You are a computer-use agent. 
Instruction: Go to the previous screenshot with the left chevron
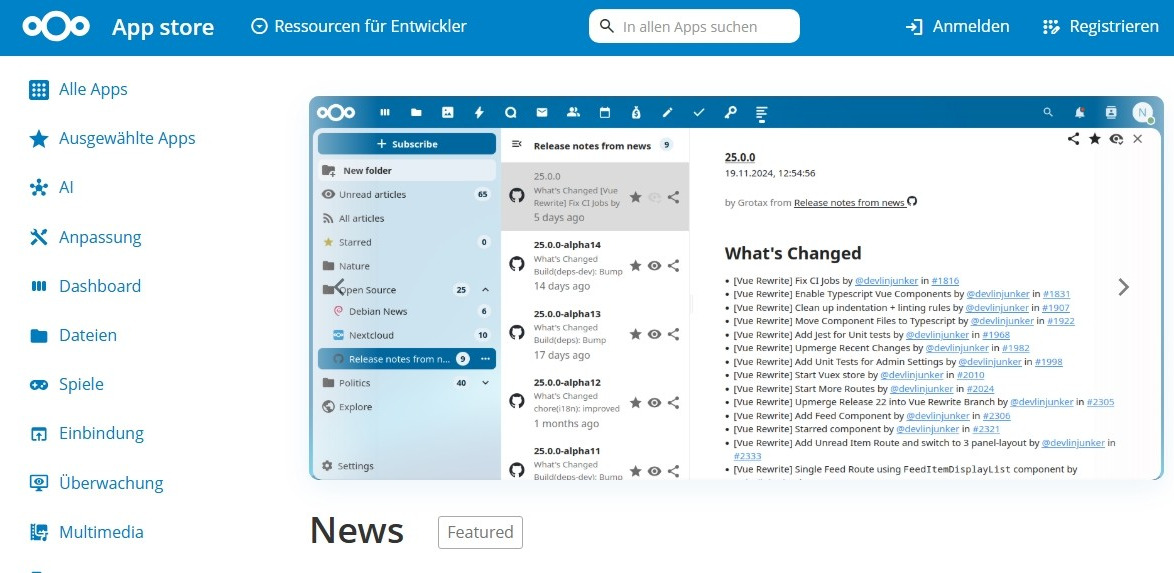339,287
